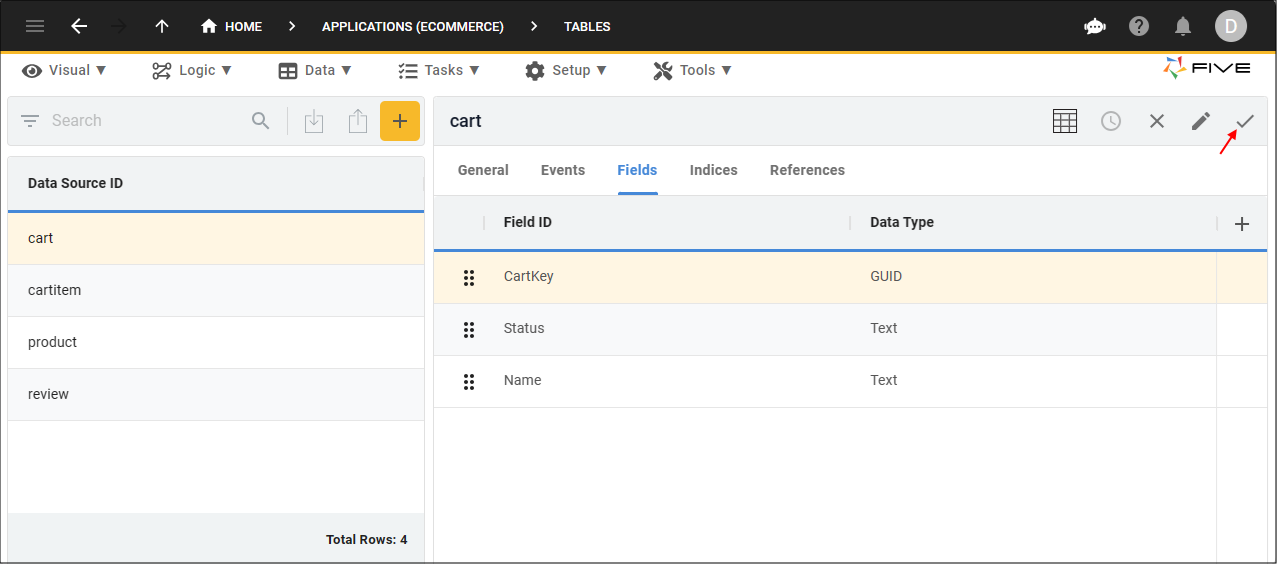This screenshot has width=1277, height=564.
Task: Open the Data menu dropdown
Action: point(315,70)
